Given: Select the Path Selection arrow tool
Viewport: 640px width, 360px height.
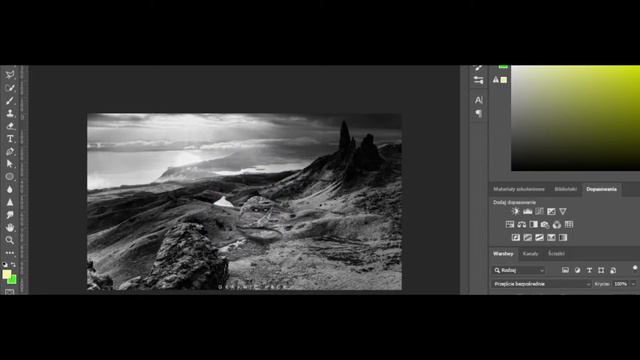Looking at the screenshot, I should pos(10,164).
